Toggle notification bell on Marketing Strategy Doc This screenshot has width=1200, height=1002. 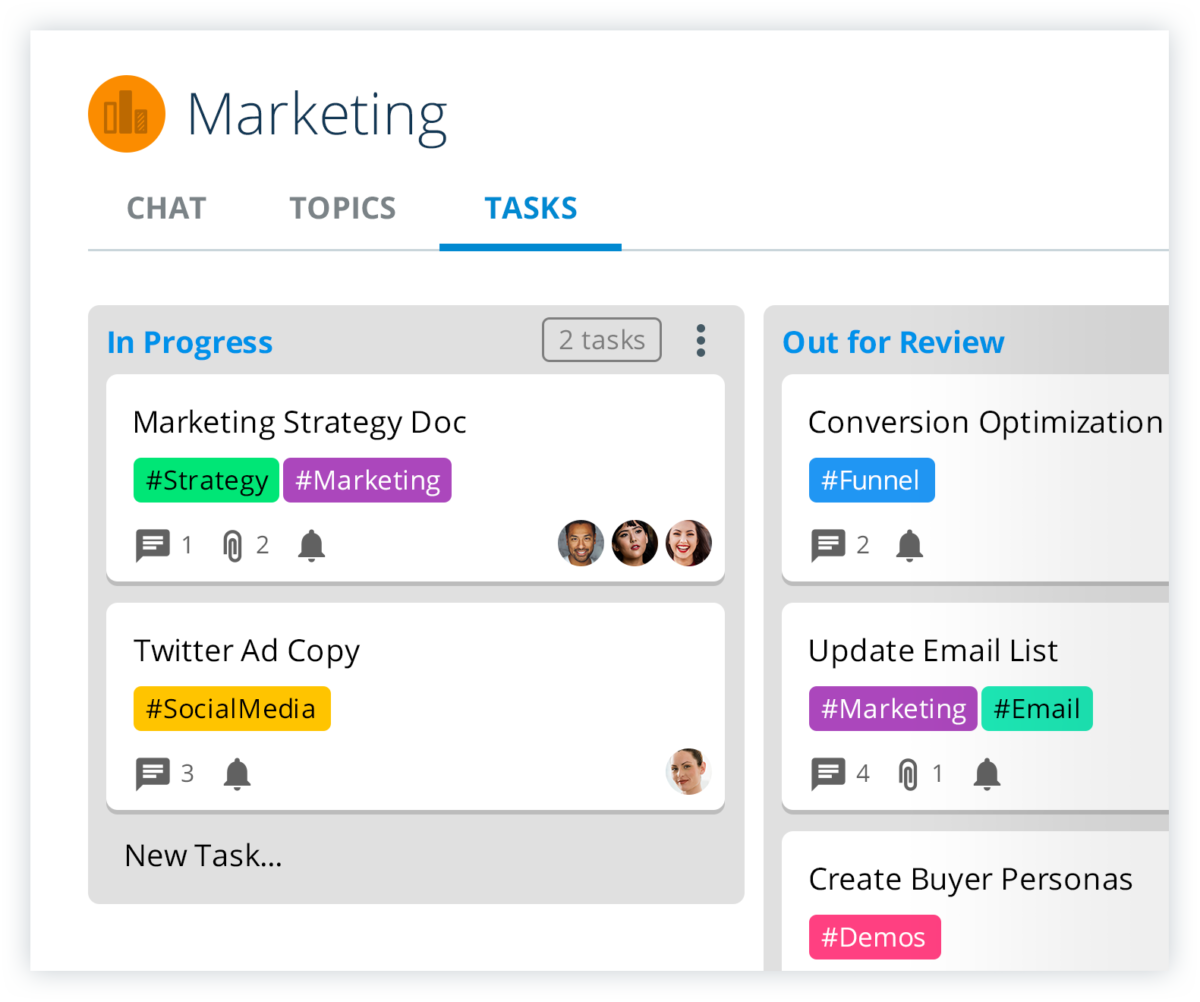point(312,545)
